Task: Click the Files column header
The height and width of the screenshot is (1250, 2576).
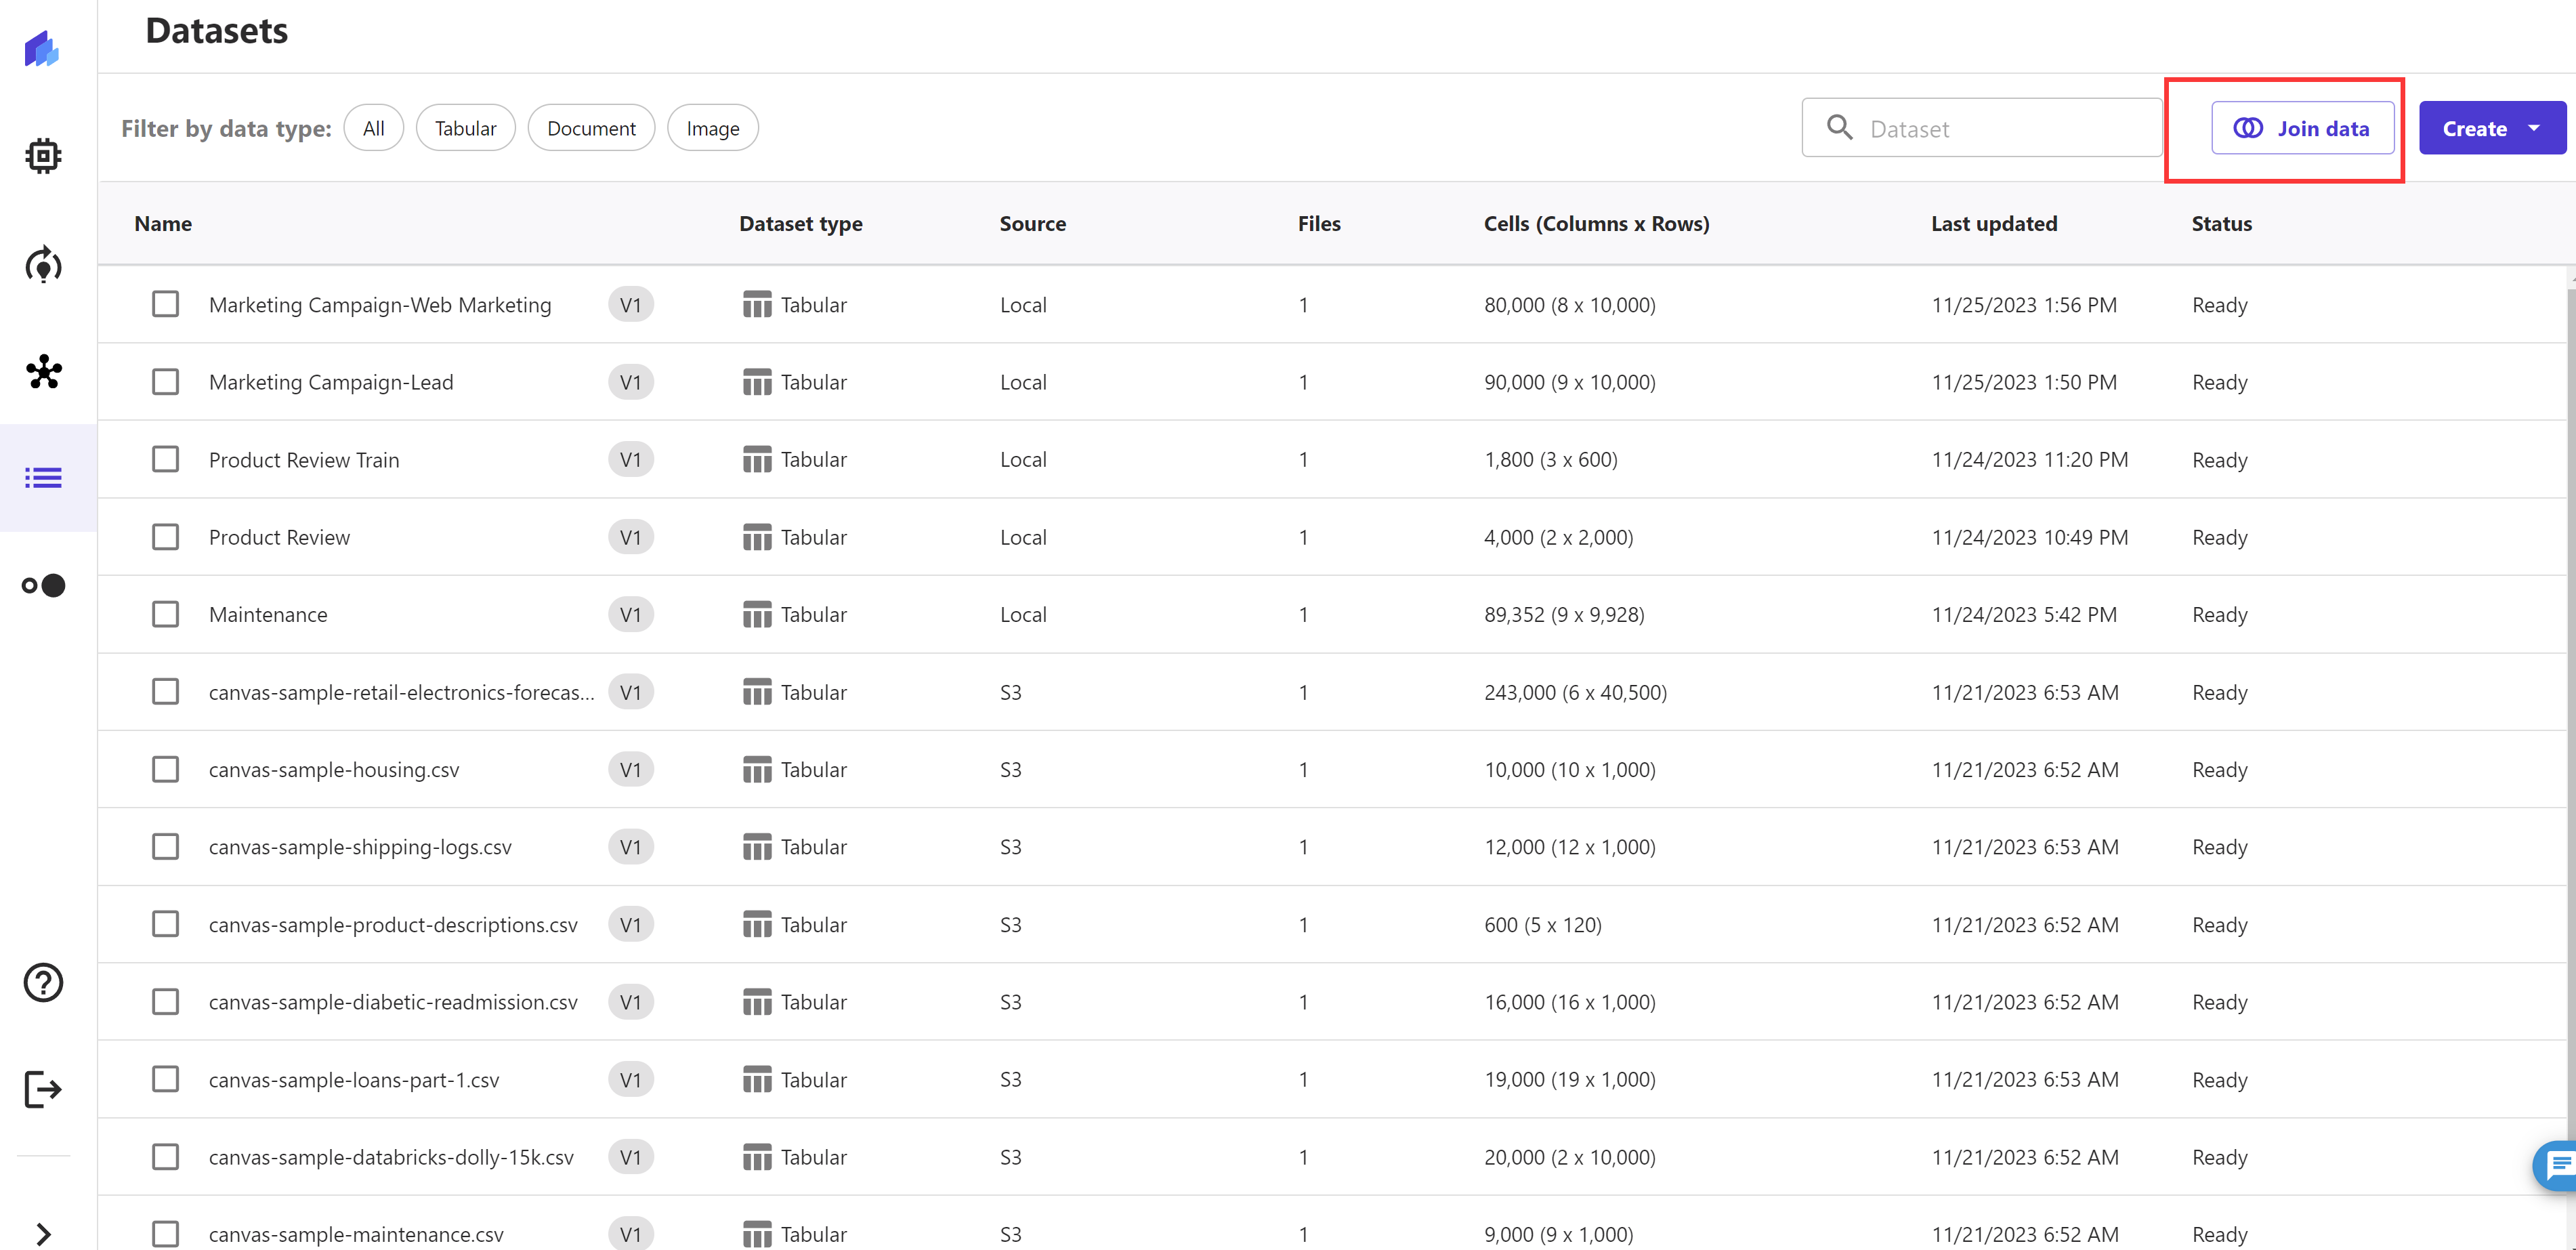Action: 1318,223
